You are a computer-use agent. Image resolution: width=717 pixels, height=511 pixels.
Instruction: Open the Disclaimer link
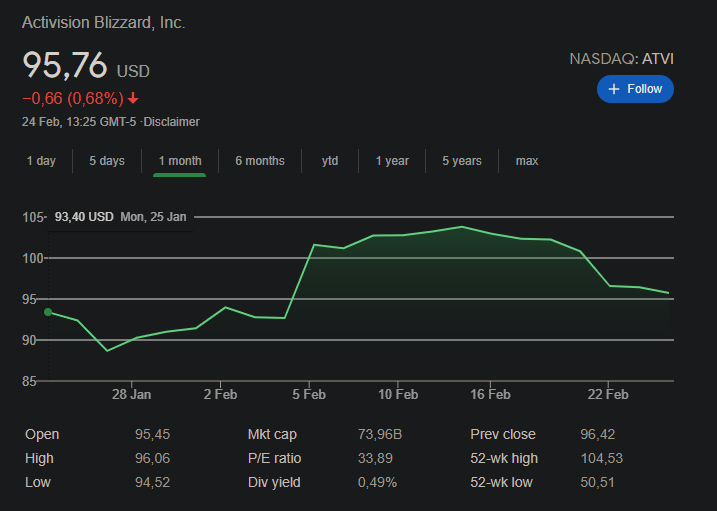pyautogui.click(x=171, y=122)
